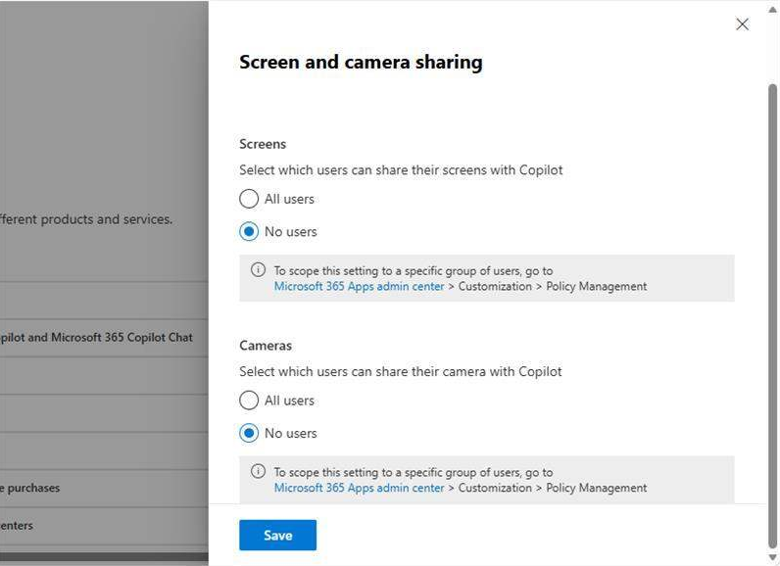Click the Screens section heading
The height and width of the screenshot is (566, 780).
263,144
